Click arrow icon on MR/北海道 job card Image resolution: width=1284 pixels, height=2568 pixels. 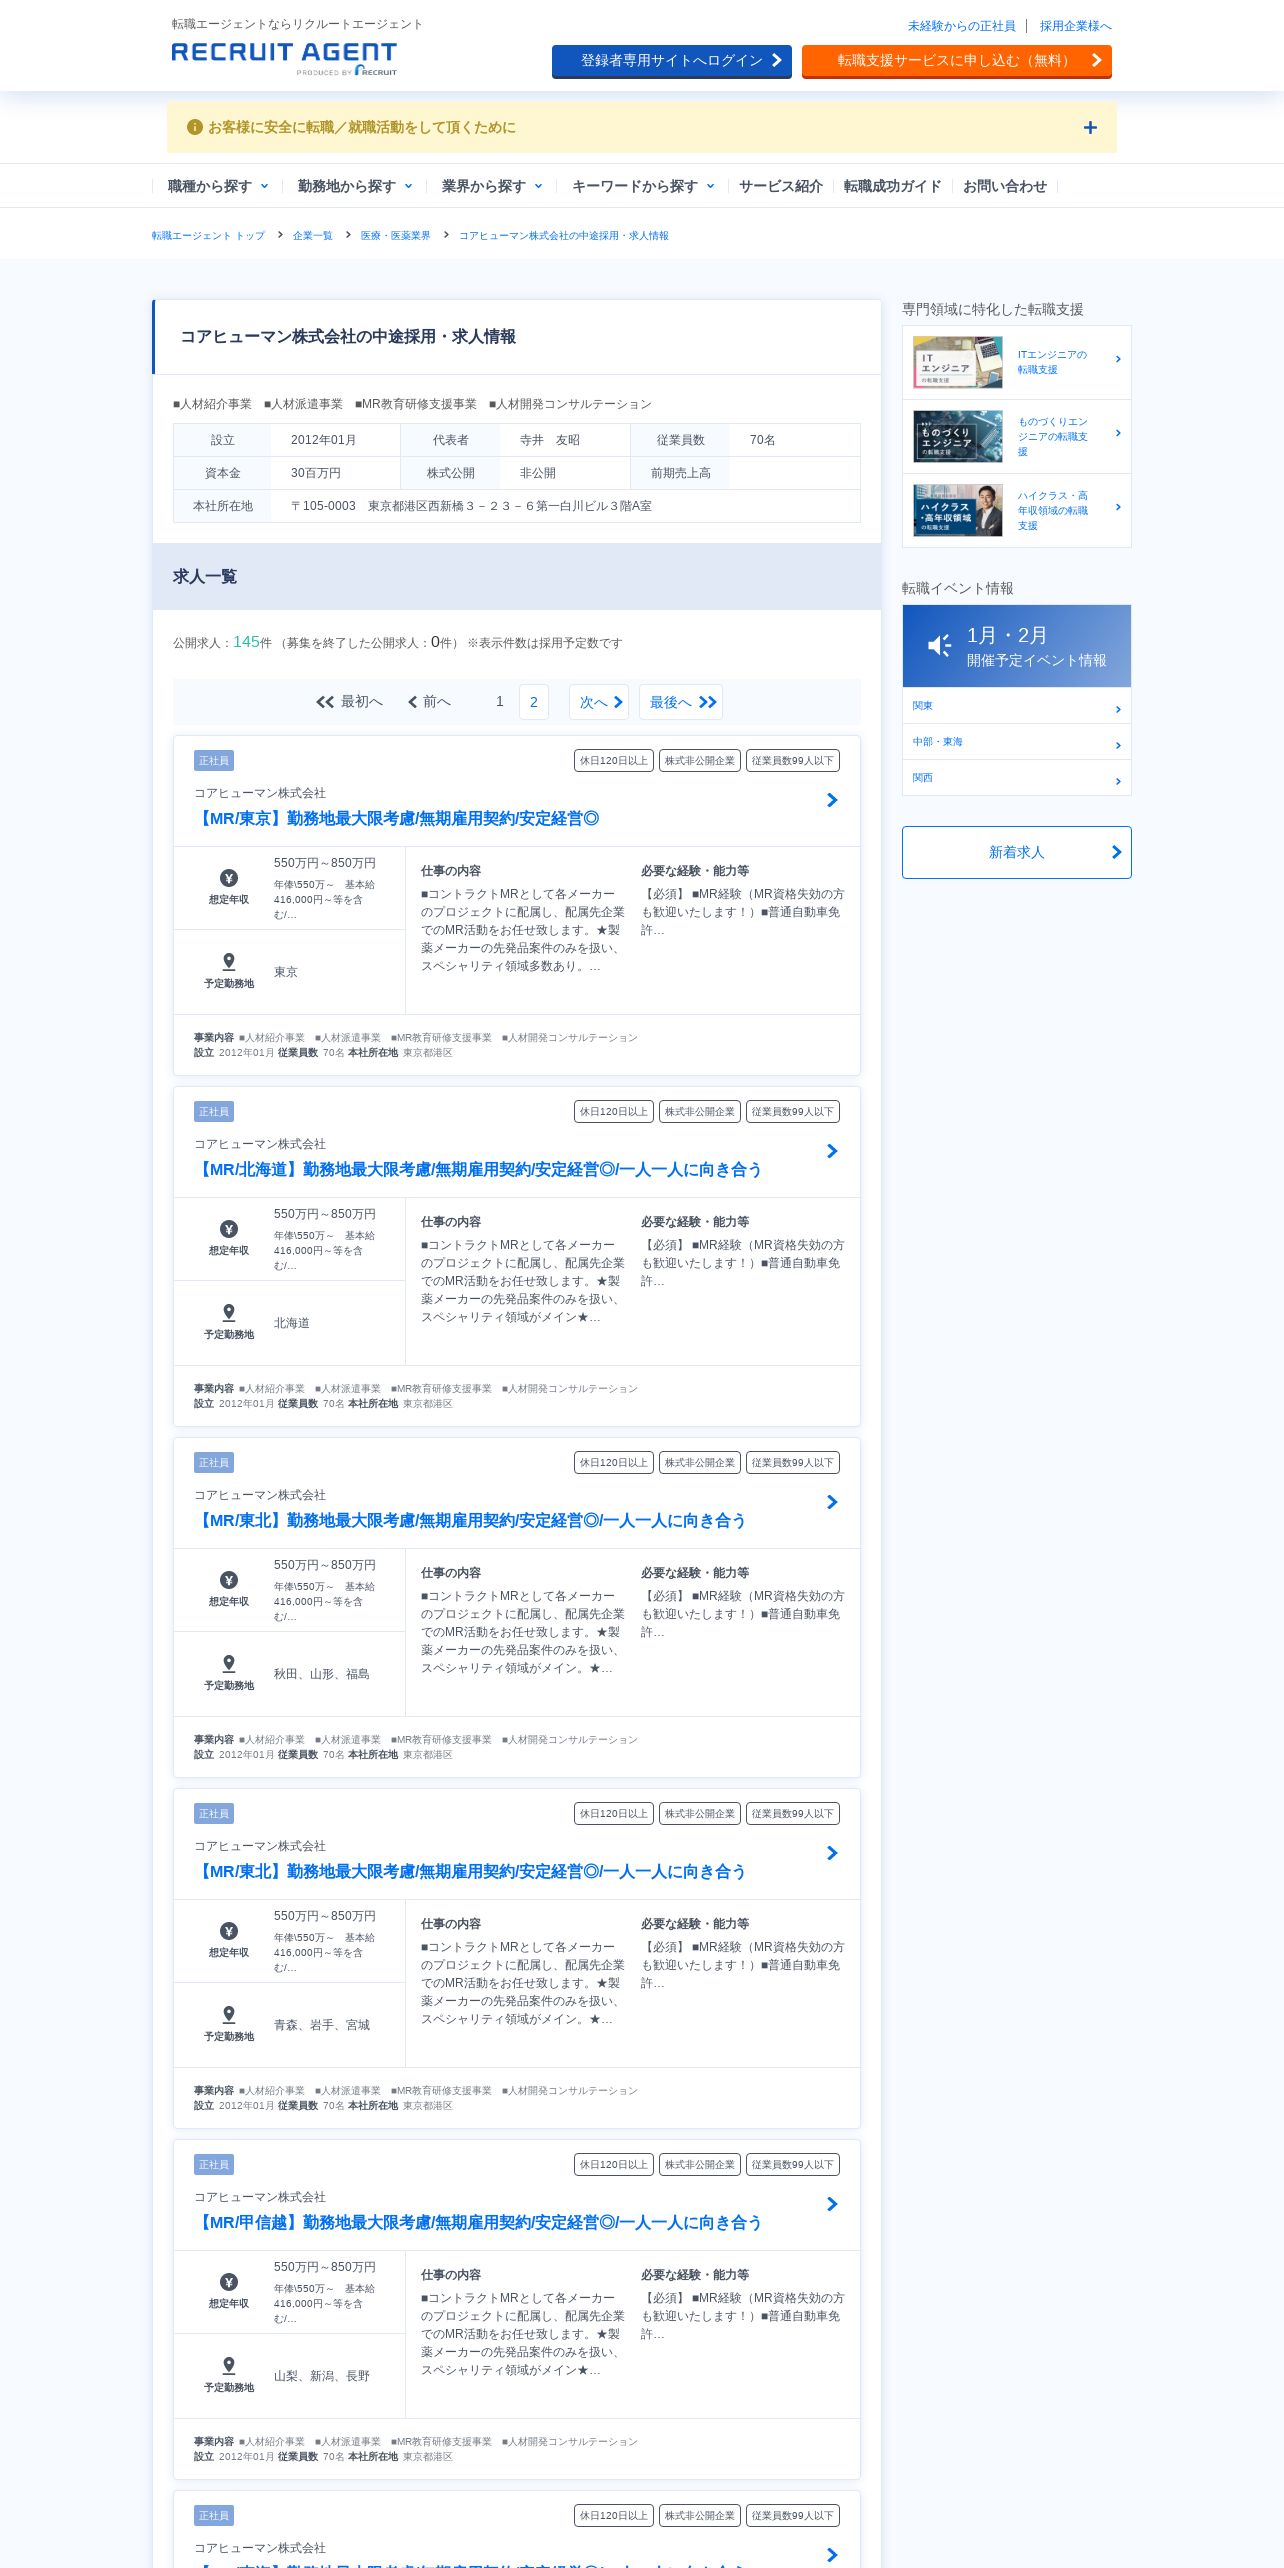click(x=832, y=1151)
